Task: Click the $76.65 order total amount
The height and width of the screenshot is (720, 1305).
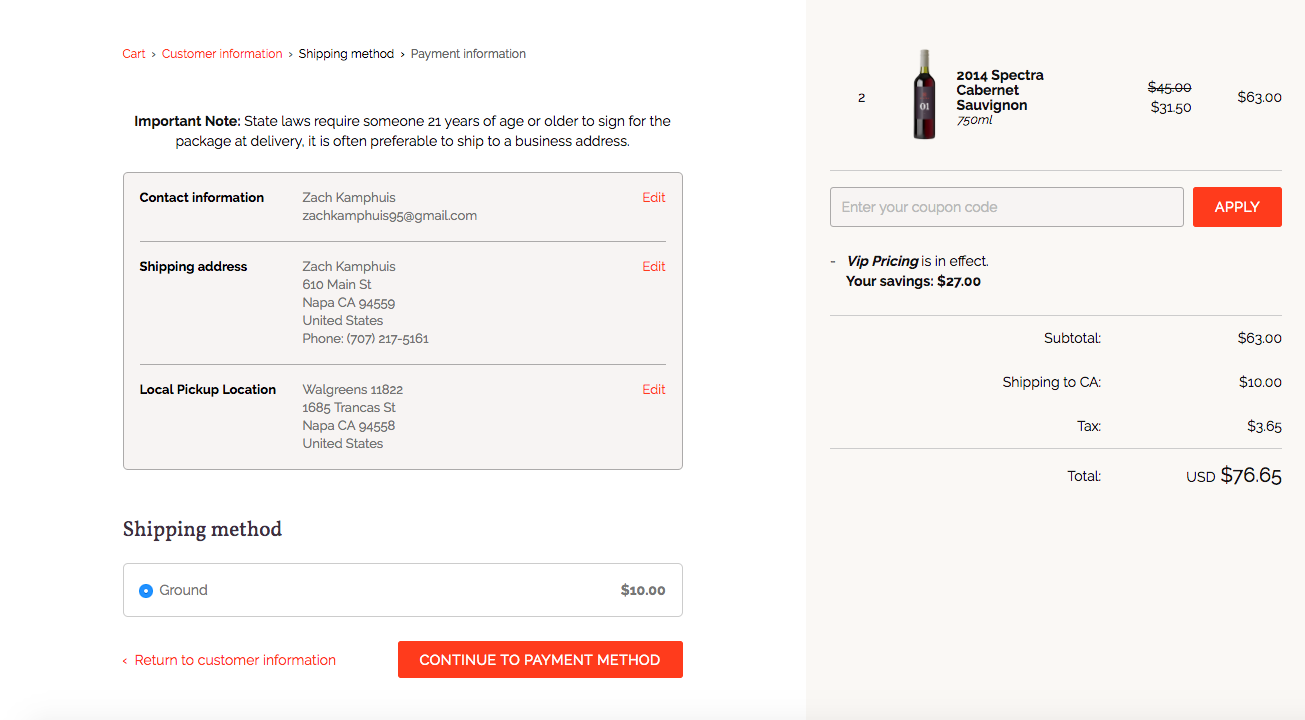Action: pyautogui.click(x=1250, y=476)
